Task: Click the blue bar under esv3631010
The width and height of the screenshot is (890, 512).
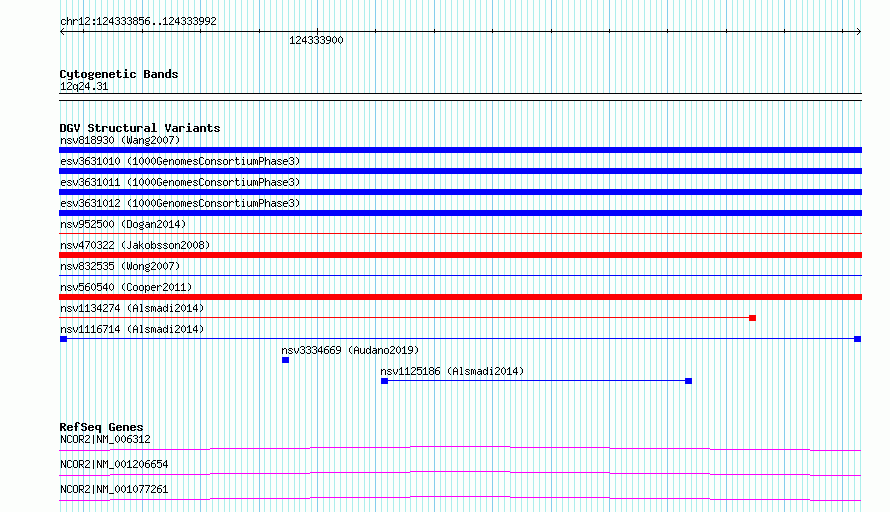Action: (460, 171)
